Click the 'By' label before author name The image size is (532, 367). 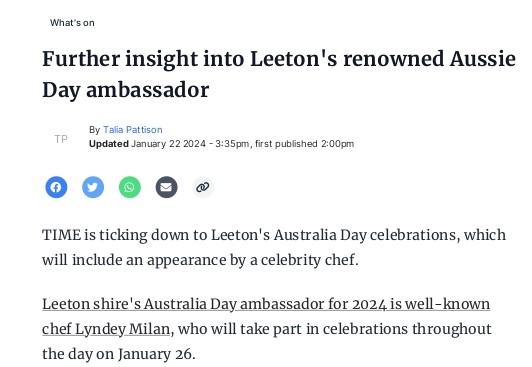point(94,130)
